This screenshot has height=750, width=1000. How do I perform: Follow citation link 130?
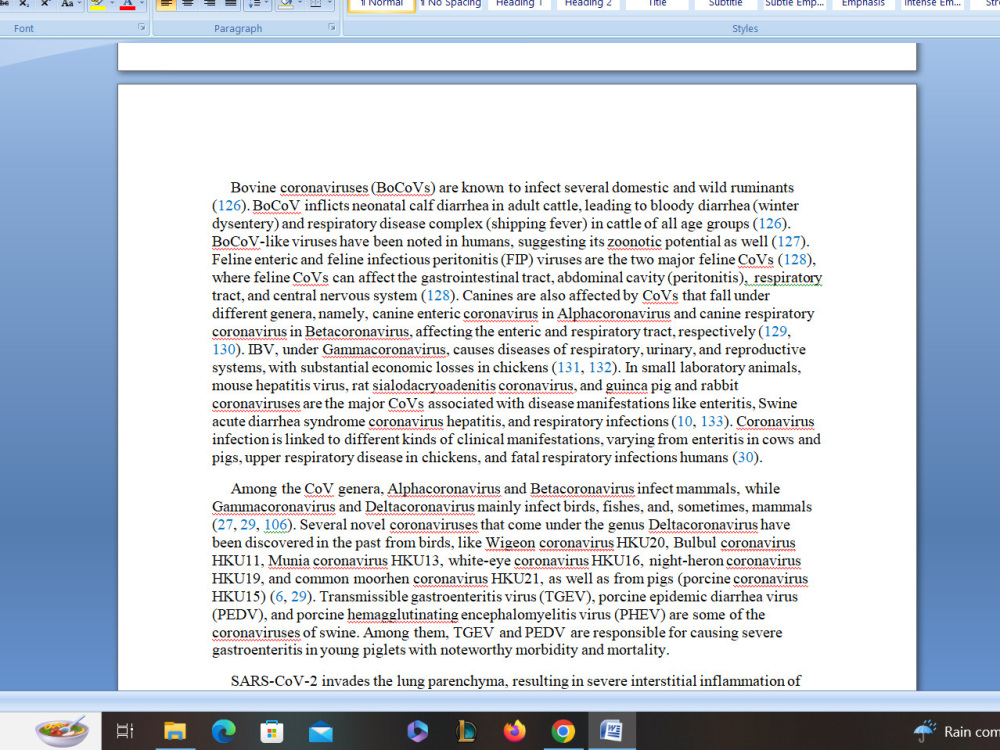point(224,349)
